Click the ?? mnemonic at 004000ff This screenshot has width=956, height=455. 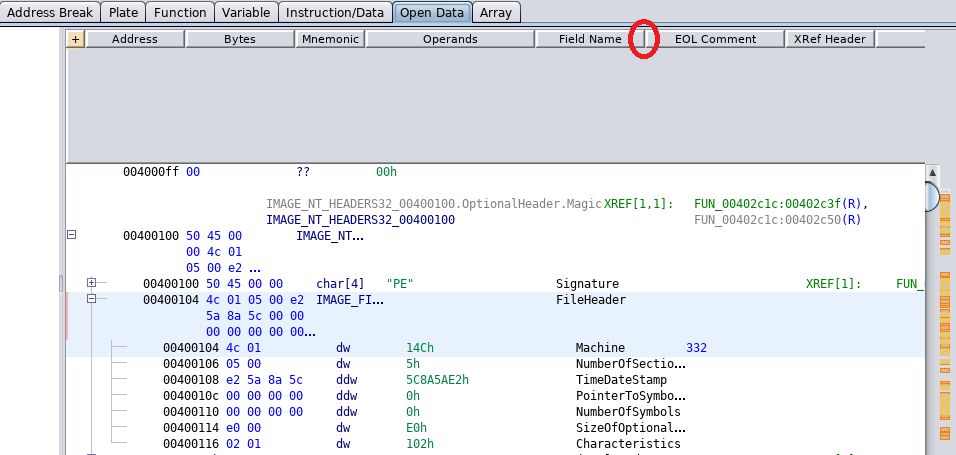[303, 172]
